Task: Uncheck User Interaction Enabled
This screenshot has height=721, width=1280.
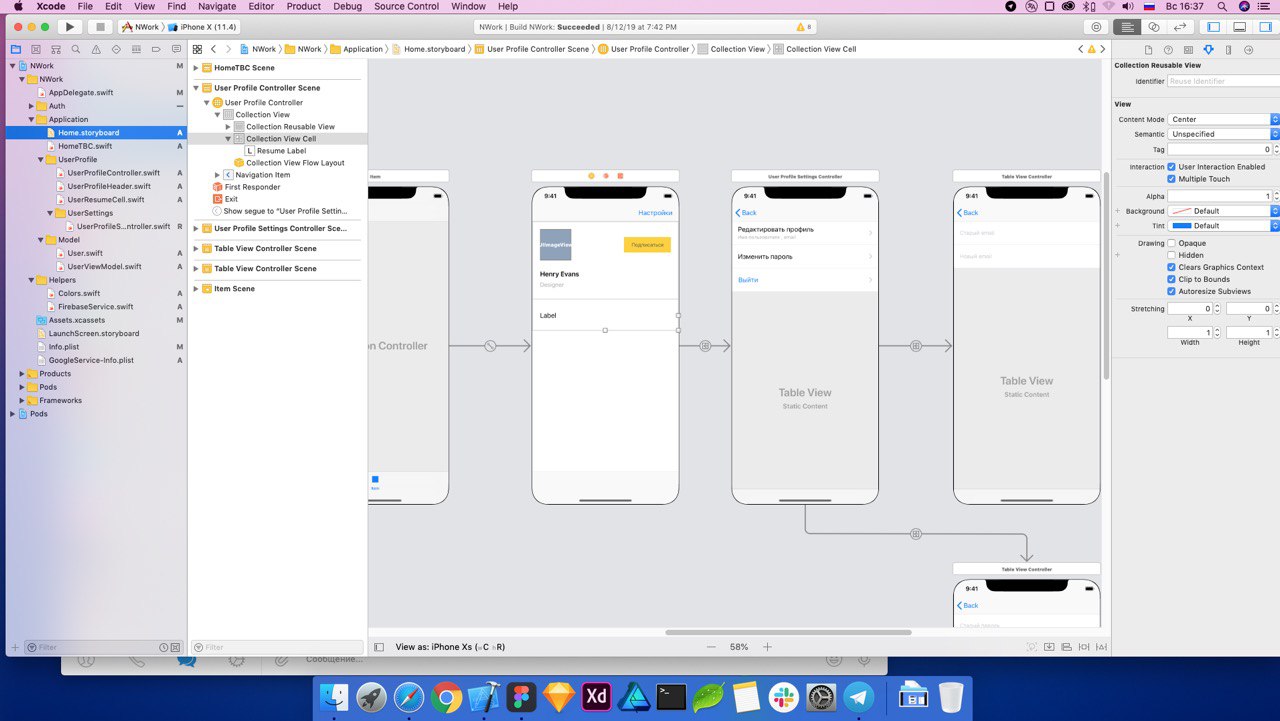Action: point(1172,167)
